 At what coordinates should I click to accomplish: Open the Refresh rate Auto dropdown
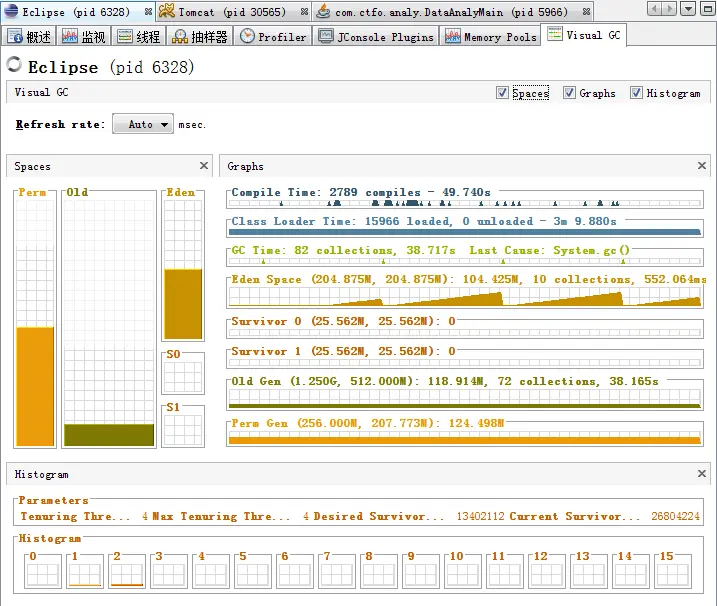143,124
